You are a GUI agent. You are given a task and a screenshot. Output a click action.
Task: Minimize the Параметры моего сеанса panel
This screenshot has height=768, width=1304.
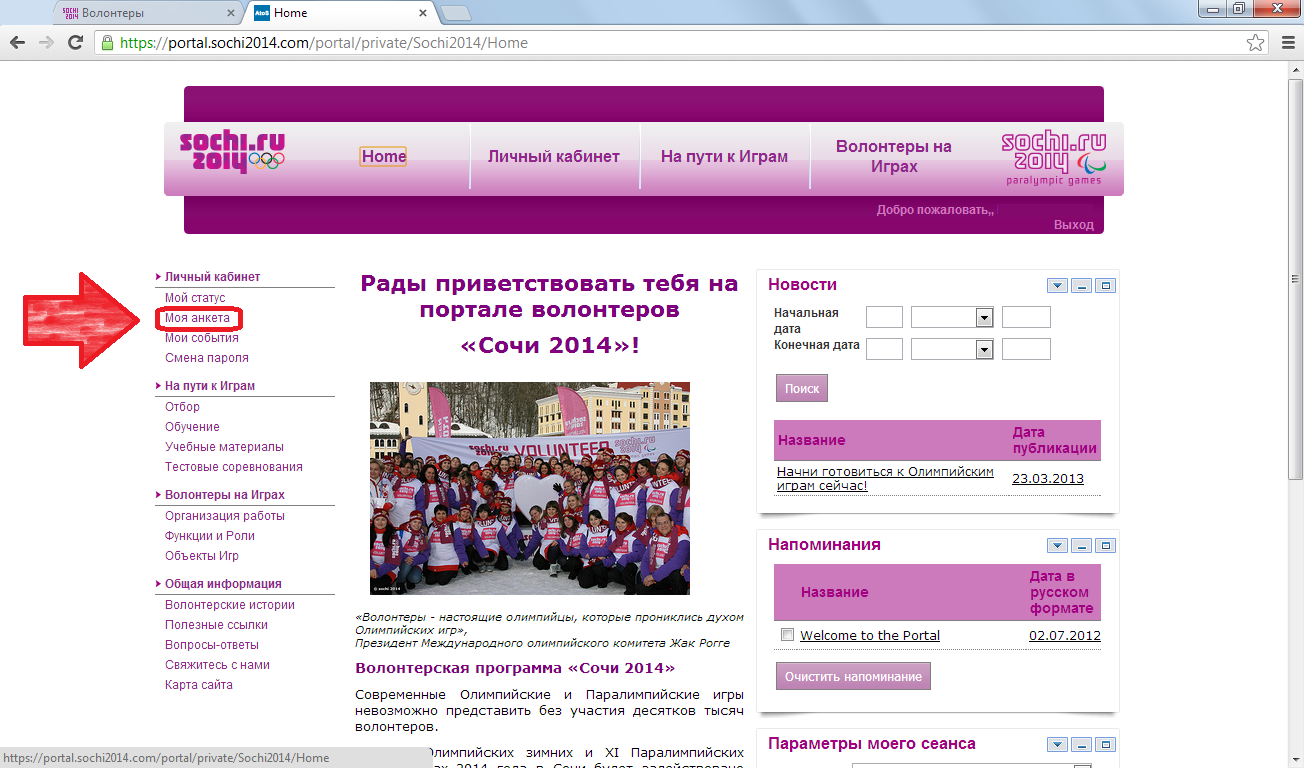1082,745
